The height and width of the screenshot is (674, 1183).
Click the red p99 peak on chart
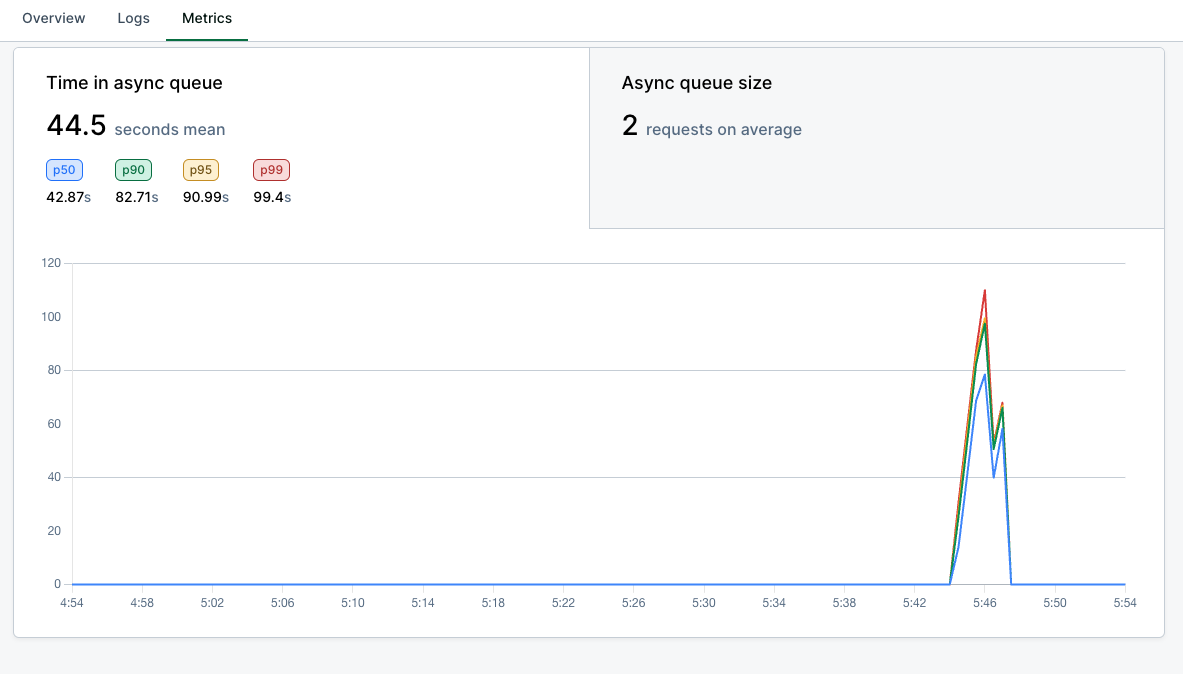[x=985, y=291]
